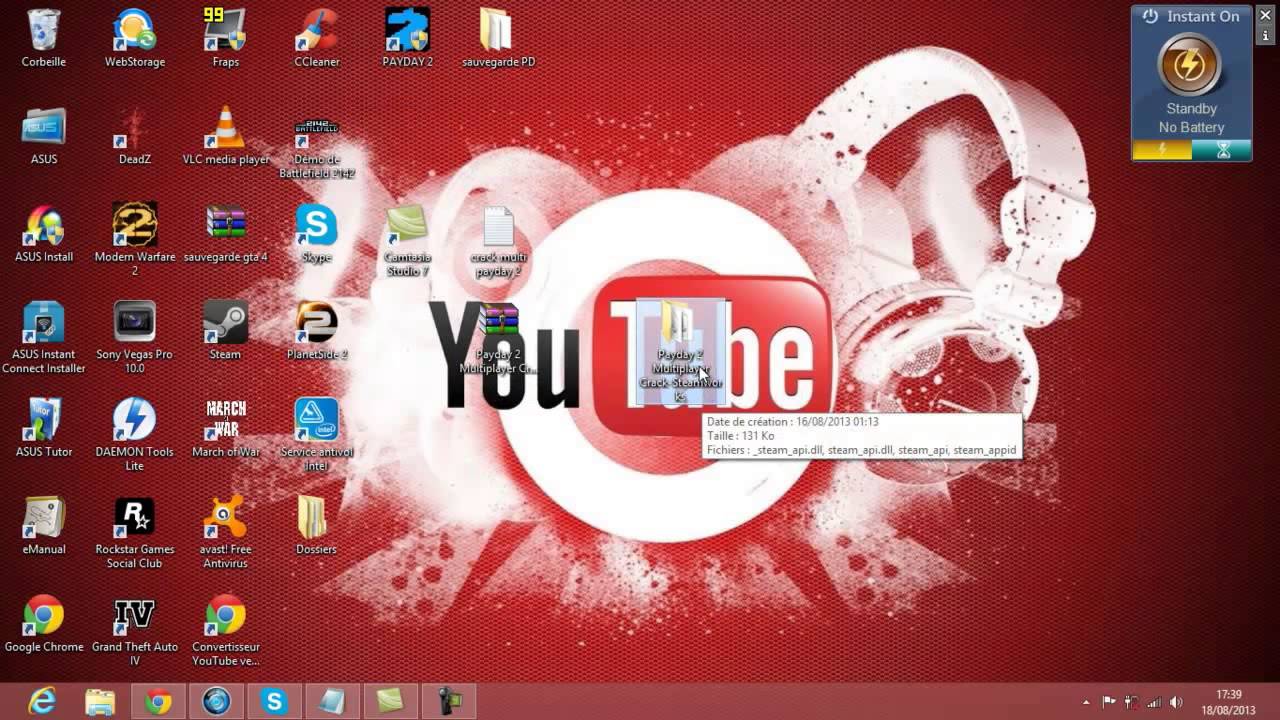
Task: Select the Modern Warfare 2 shortcut
Action: (135, 240)
